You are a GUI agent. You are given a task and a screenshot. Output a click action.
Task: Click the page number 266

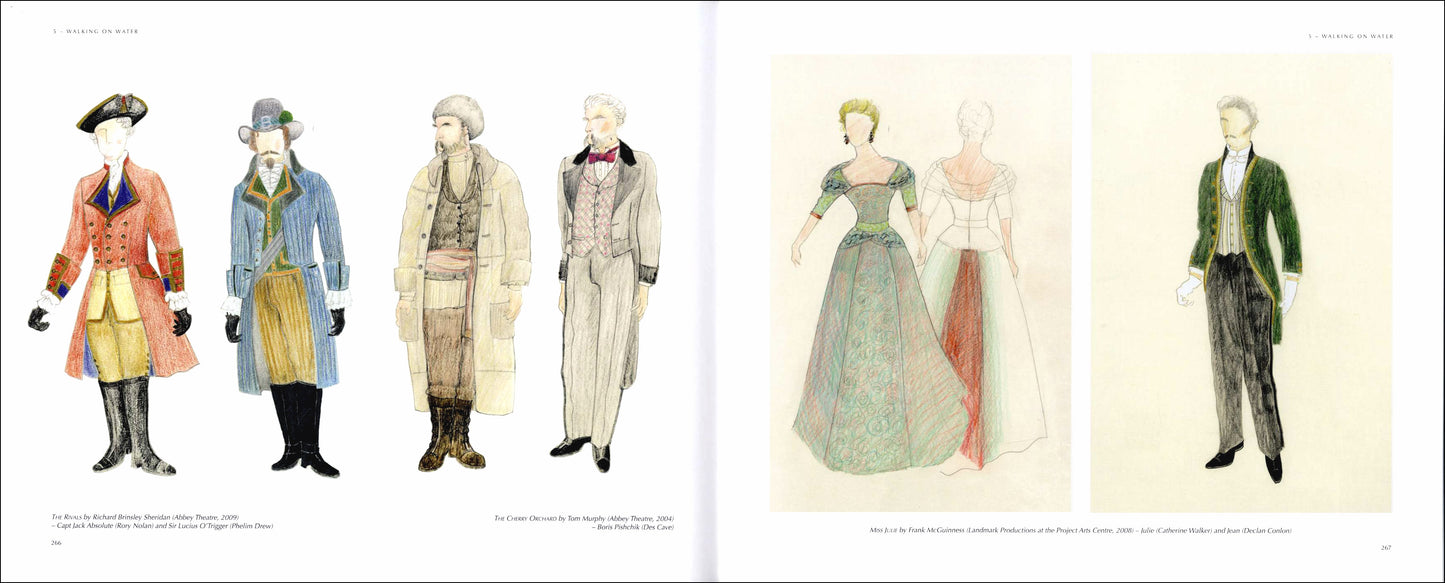(57, 542)
